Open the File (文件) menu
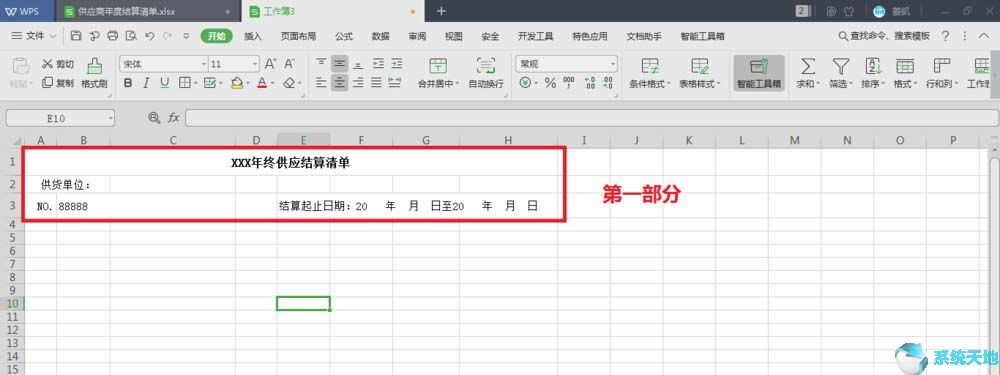The width and height of the screenshot is (1000, 375). 34,36
